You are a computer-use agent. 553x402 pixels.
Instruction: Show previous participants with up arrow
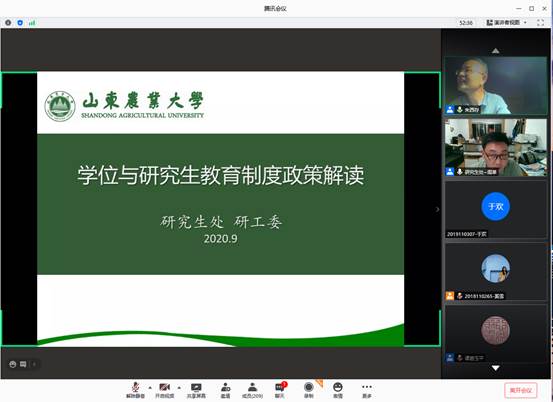[496, 51]
